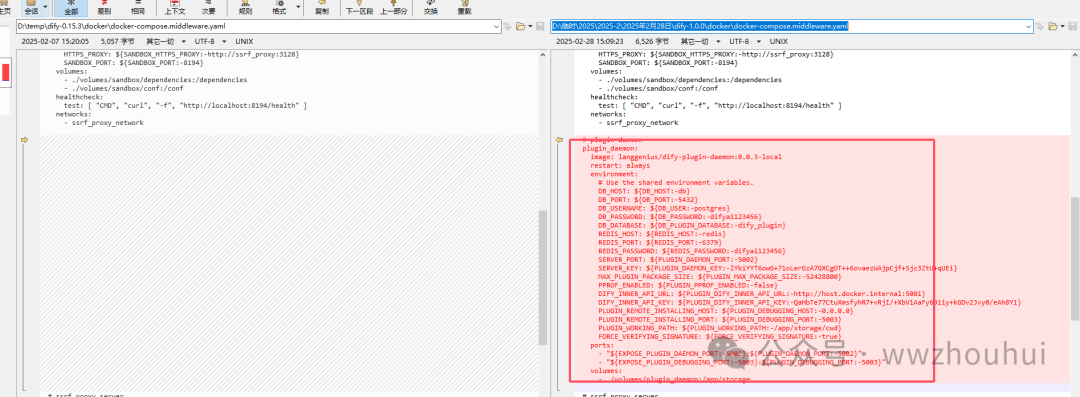1080x397 pixels.
Task: Expand the left path history dropdown
Action: (x=497, y=26)
